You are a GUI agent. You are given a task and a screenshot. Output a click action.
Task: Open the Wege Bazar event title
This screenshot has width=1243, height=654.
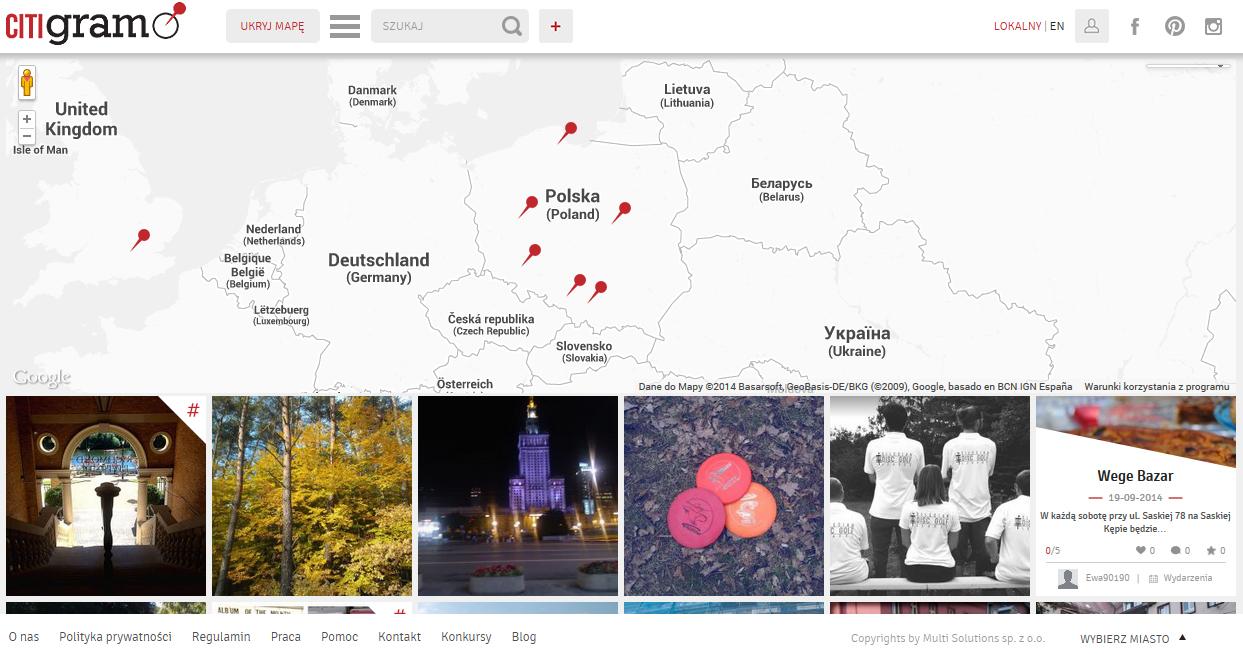click(1135, 476)
